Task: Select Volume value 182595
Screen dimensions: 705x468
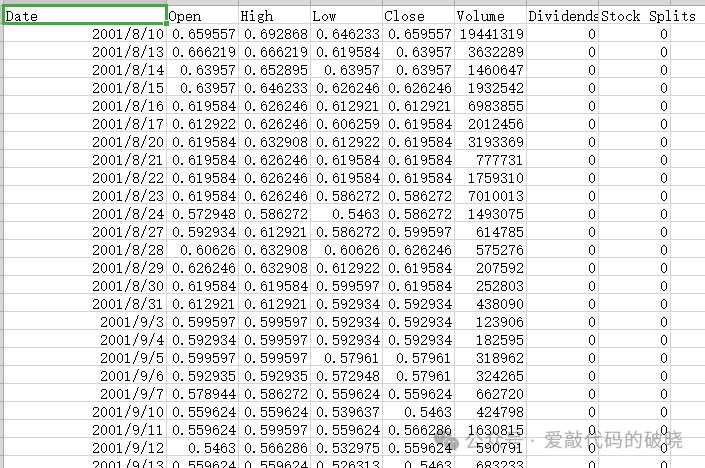Action: [x=491, y=339]
